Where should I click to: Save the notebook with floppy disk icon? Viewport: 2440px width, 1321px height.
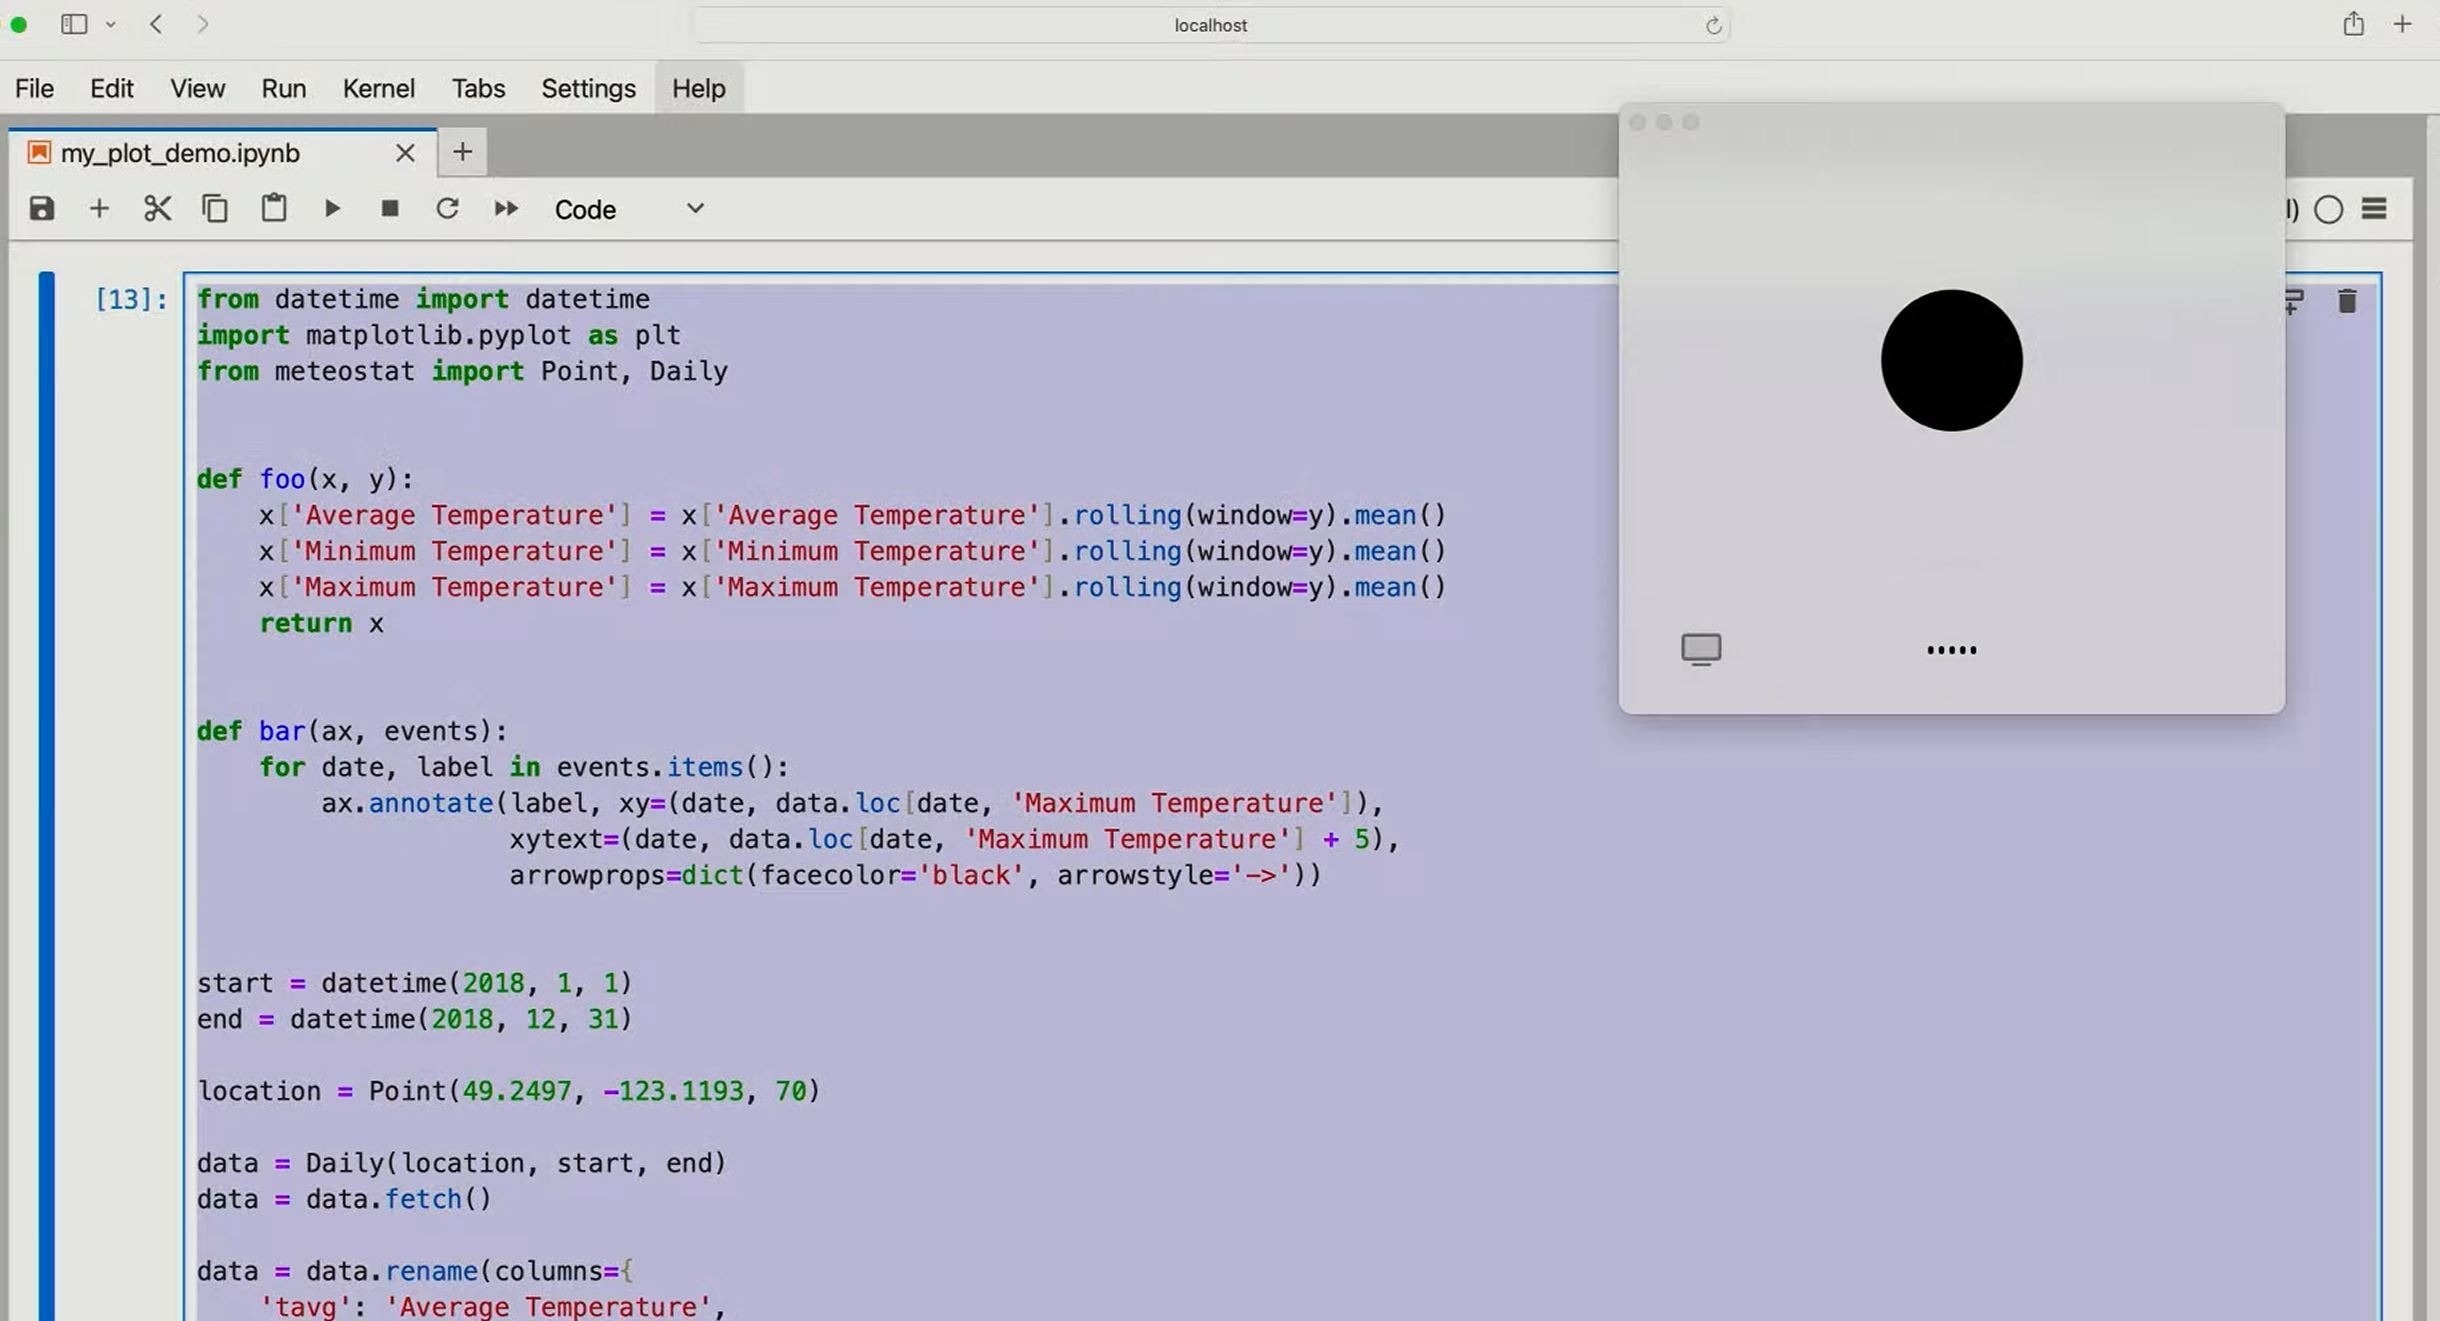(41, 209)
